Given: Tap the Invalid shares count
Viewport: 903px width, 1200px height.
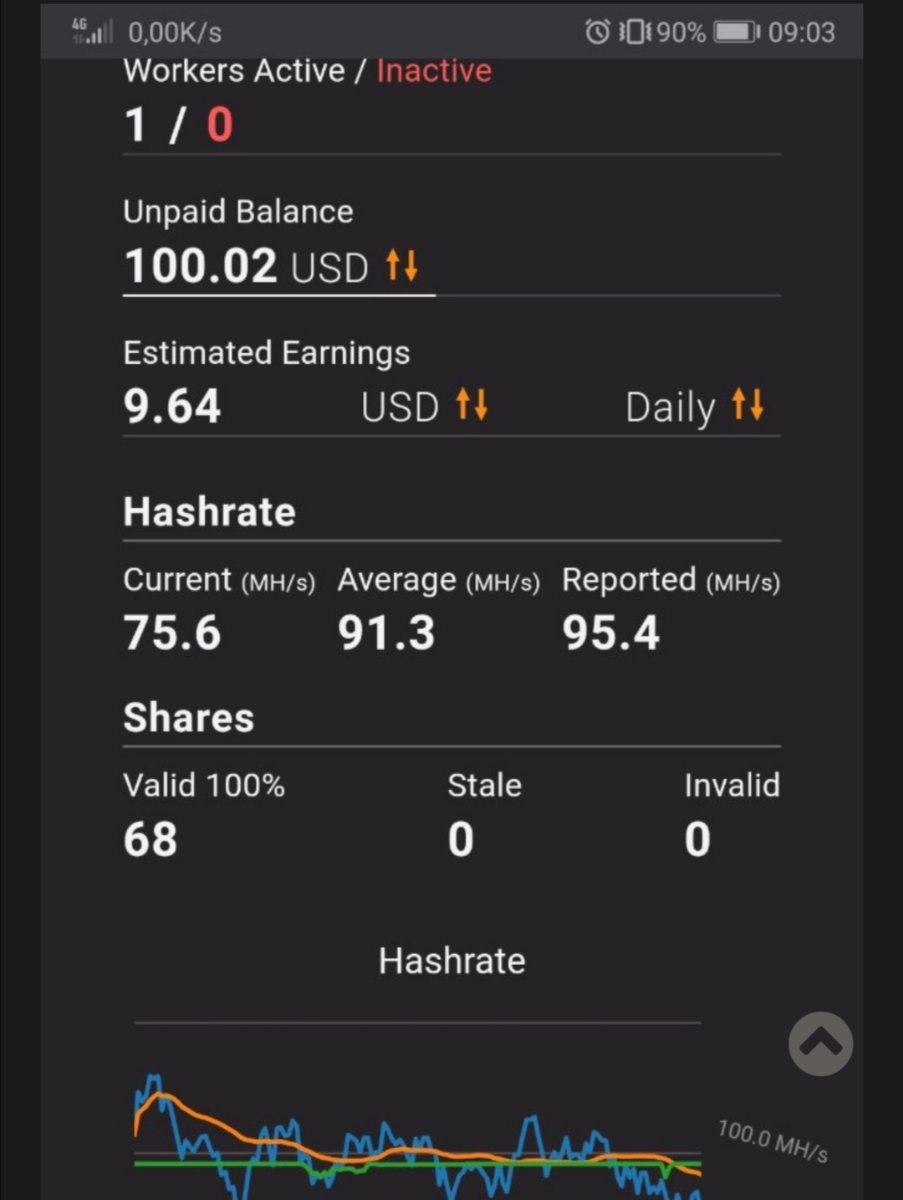Looking at the screenshot, I should (698, 839).
